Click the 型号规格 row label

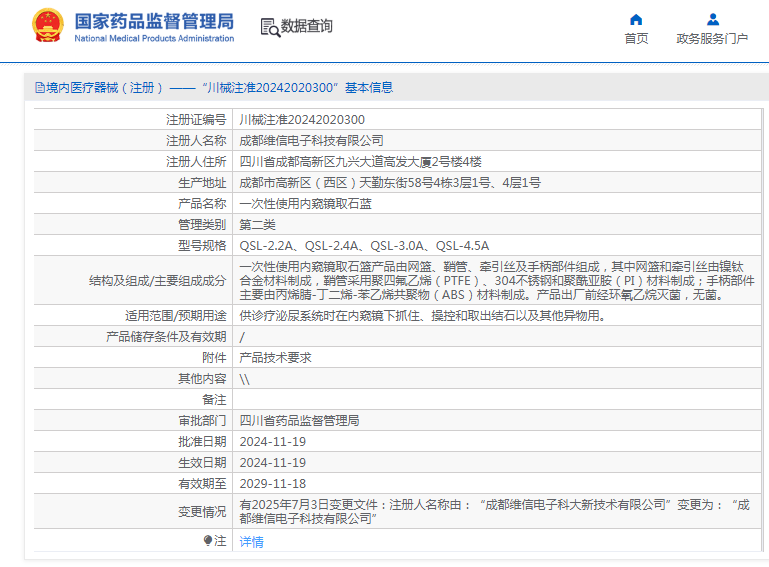tap(202, 246)
